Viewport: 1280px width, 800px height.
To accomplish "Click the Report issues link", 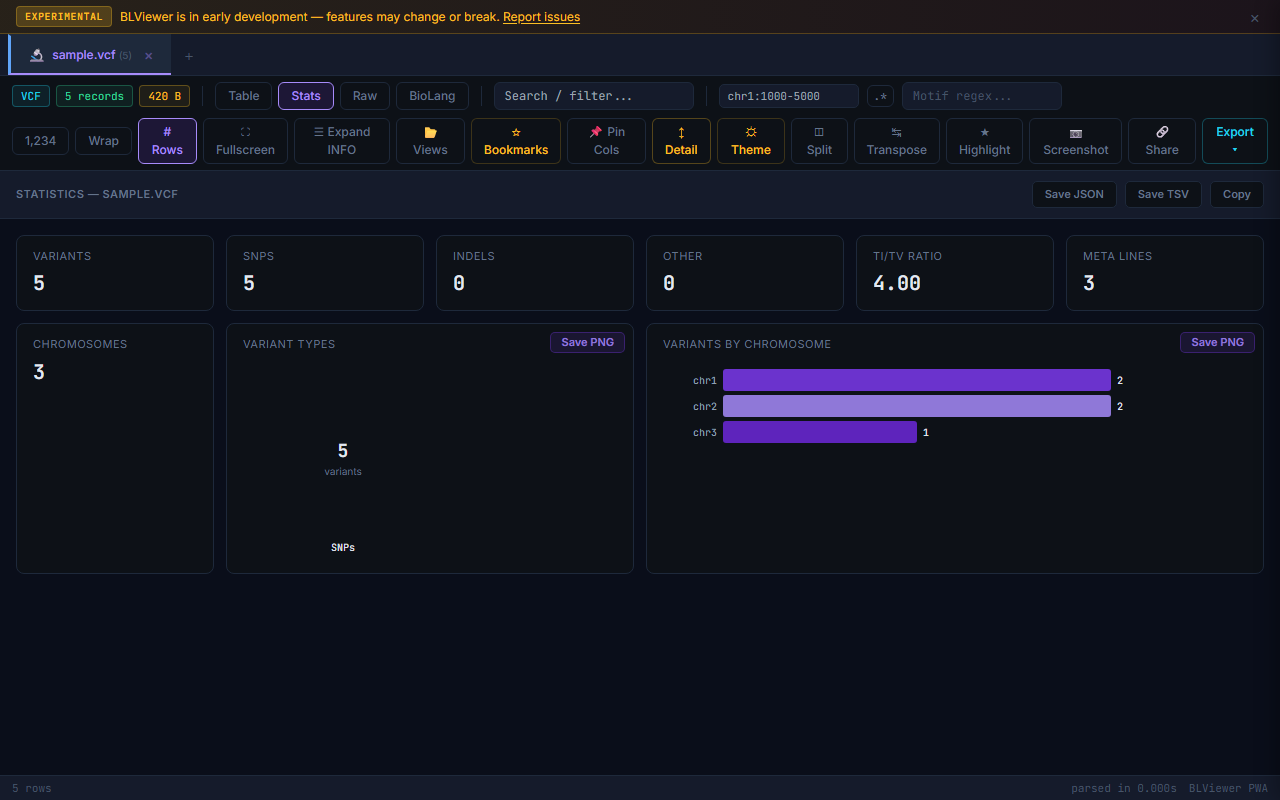I will point(541,16).
